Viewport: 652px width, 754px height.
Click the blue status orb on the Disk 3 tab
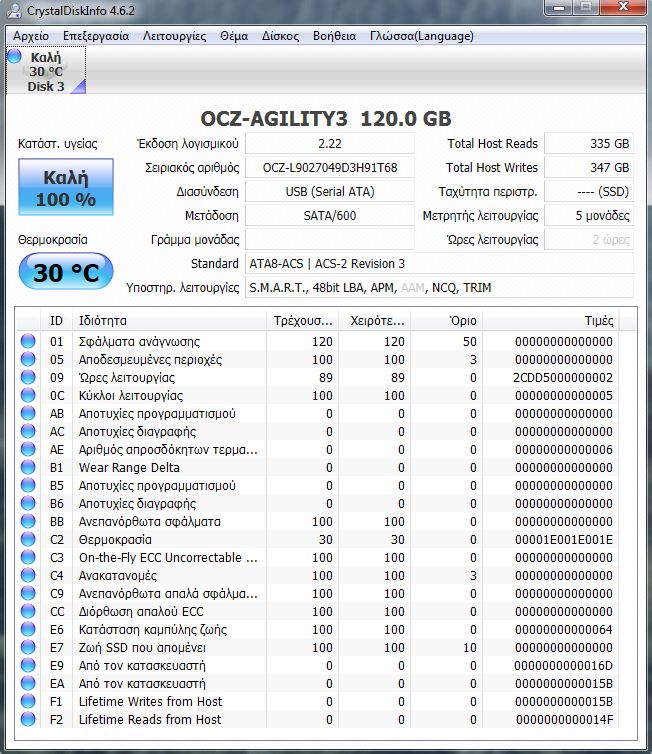point(14,56)
